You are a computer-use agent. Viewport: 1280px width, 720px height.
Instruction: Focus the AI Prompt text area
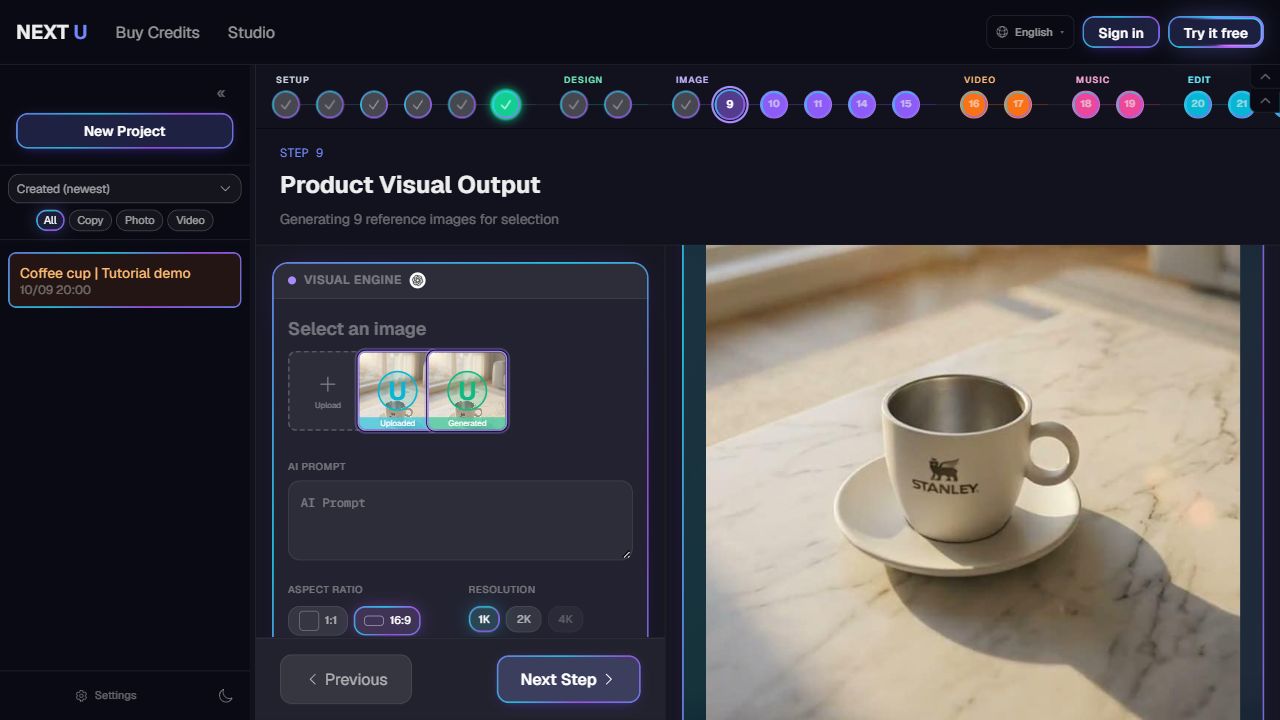pos(460,520)
